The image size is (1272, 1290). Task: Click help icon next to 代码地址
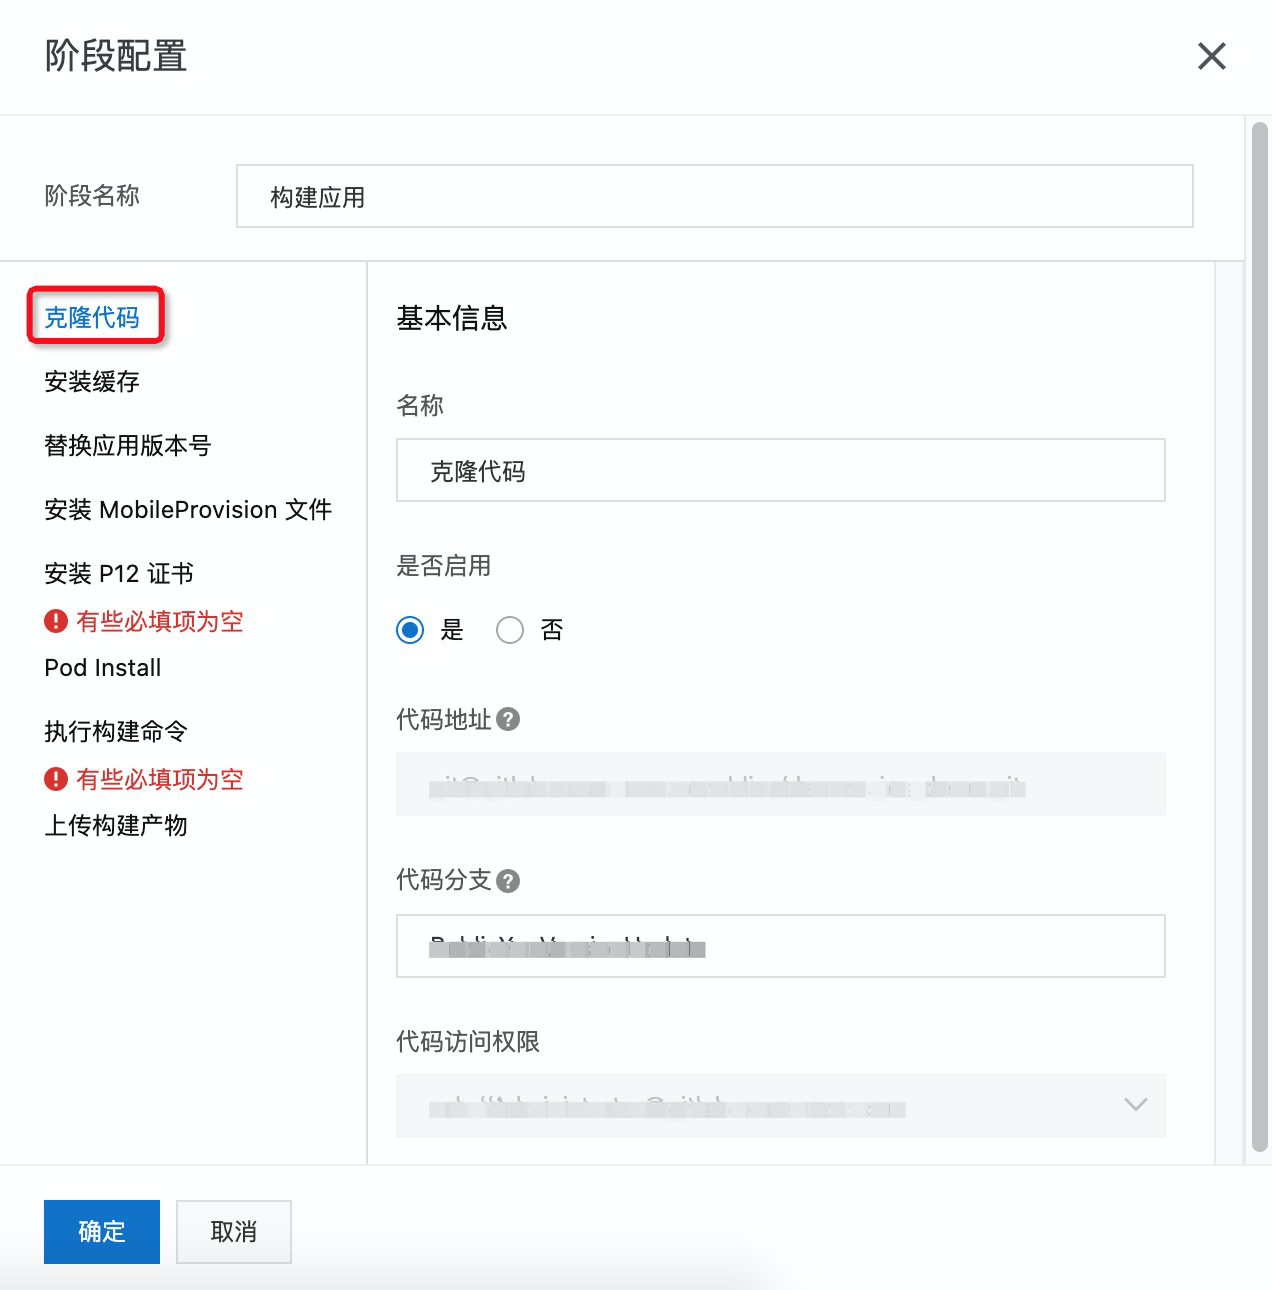pyautogui.click(x=508, y=719)
